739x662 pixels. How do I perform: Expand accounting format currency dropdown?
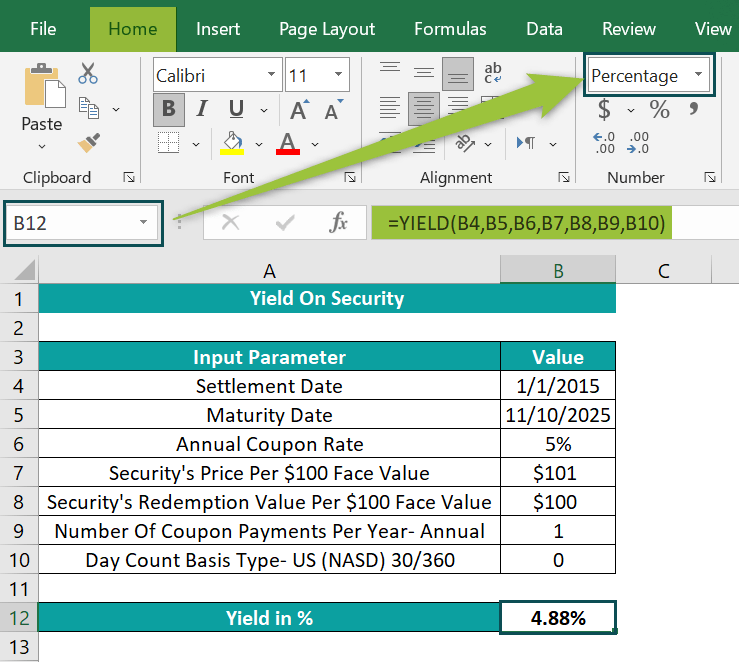[631, 110]
